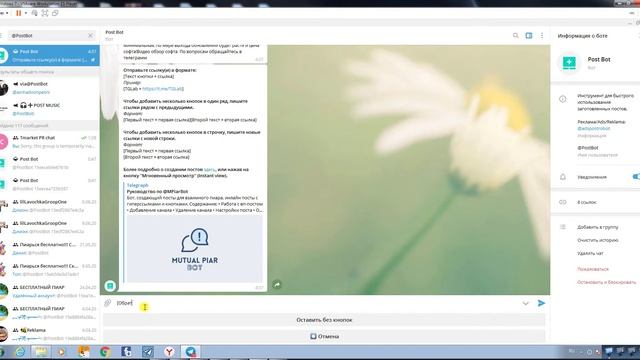Click the red Пожаловаться report action
This screenshot has width=640, height=360.
point(593,269)
